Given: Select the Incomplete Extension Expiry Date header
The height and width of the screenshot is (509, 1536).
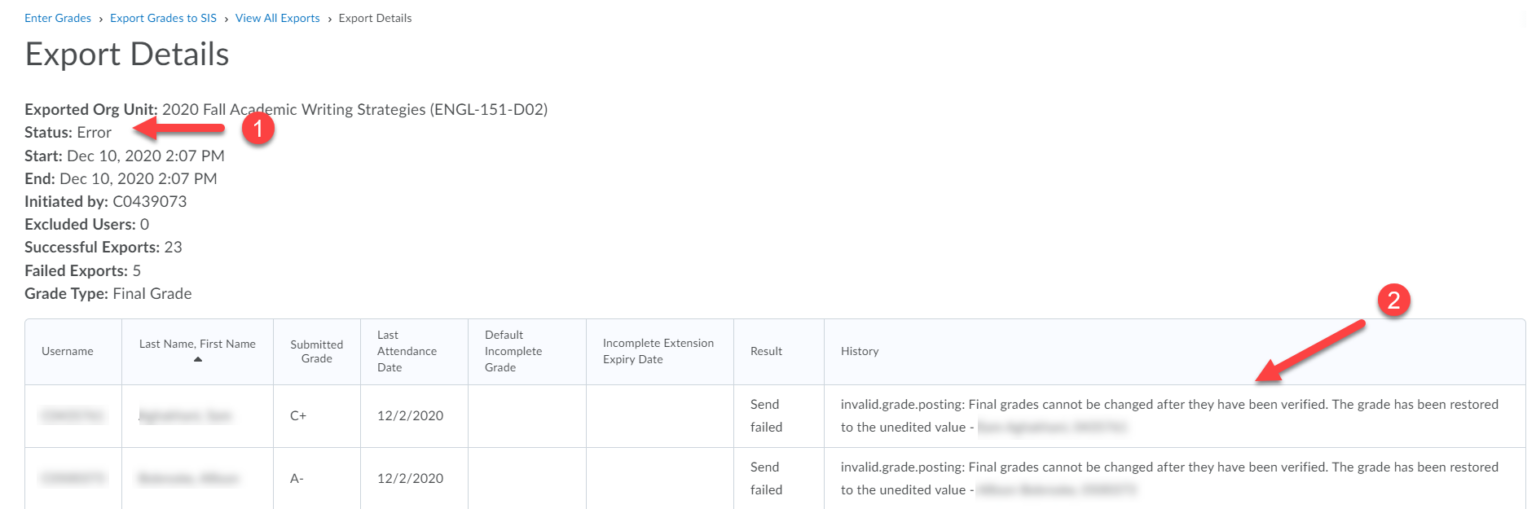Looking at the screenshot, I should coord(658,351).
